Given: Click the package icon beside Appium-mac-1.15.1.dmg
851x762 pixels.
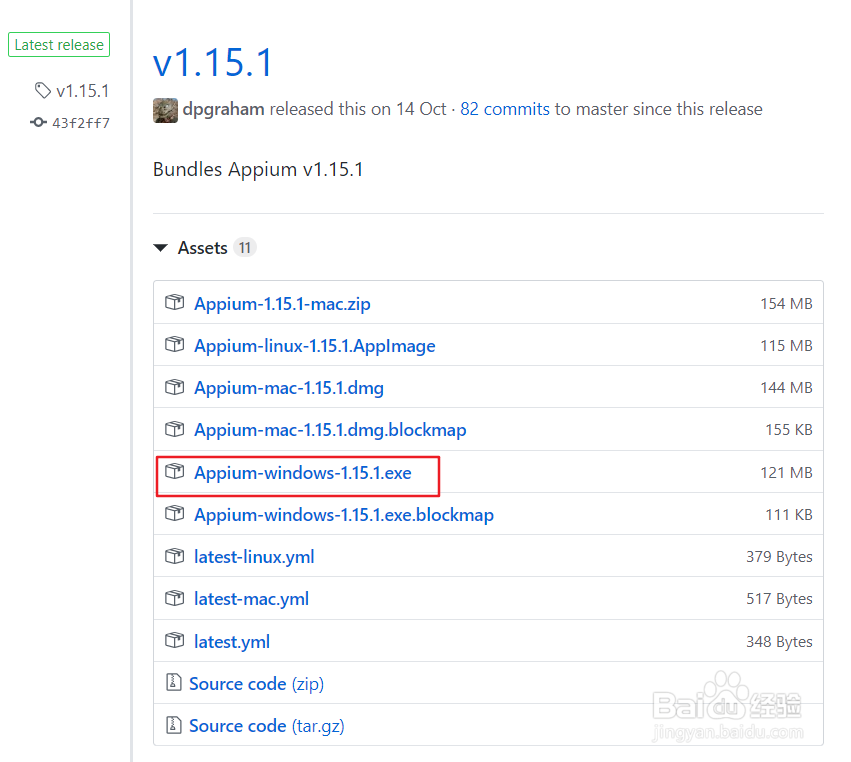Looking at the screenshot, I should (174, 386).
